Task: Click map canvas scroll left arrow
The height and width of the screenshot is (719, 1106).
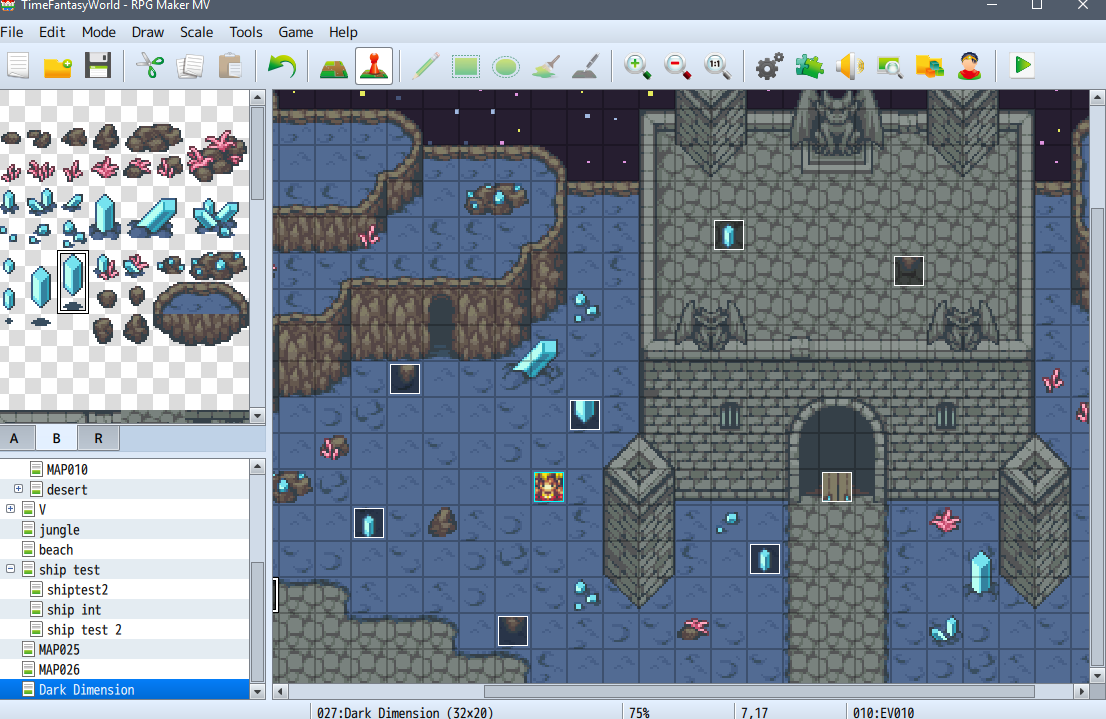Action: coord(280,691)
